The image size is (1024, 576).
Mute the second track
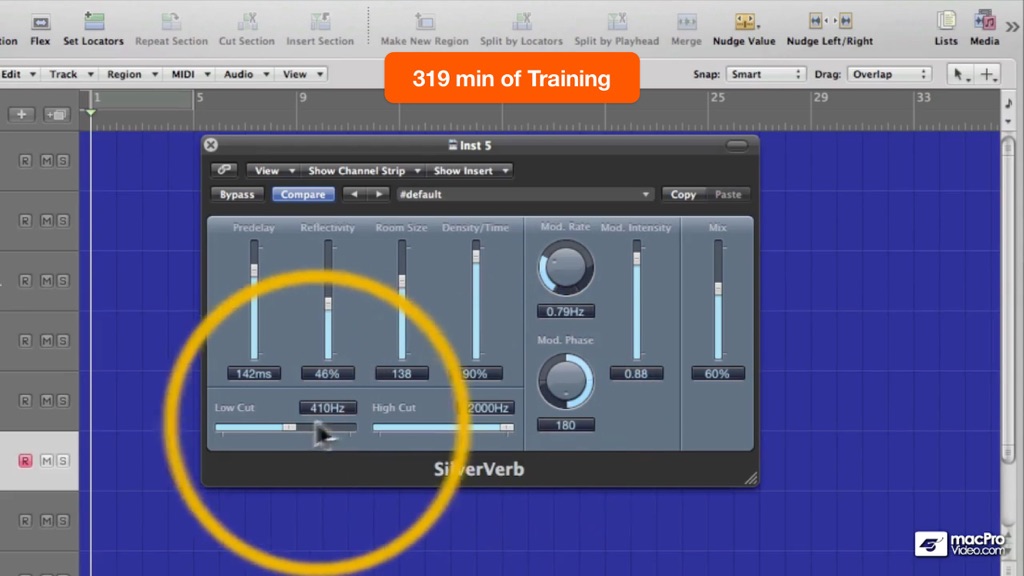46,221
